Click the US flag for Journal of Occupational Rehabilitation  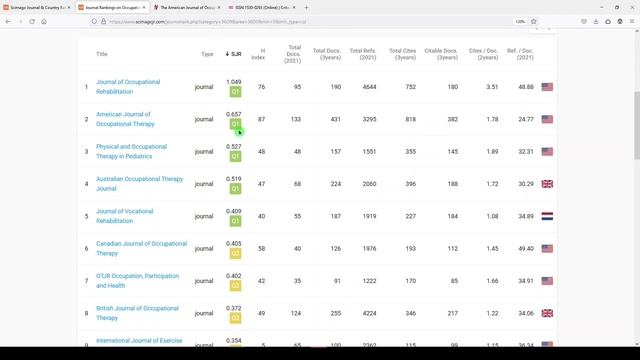547,87
